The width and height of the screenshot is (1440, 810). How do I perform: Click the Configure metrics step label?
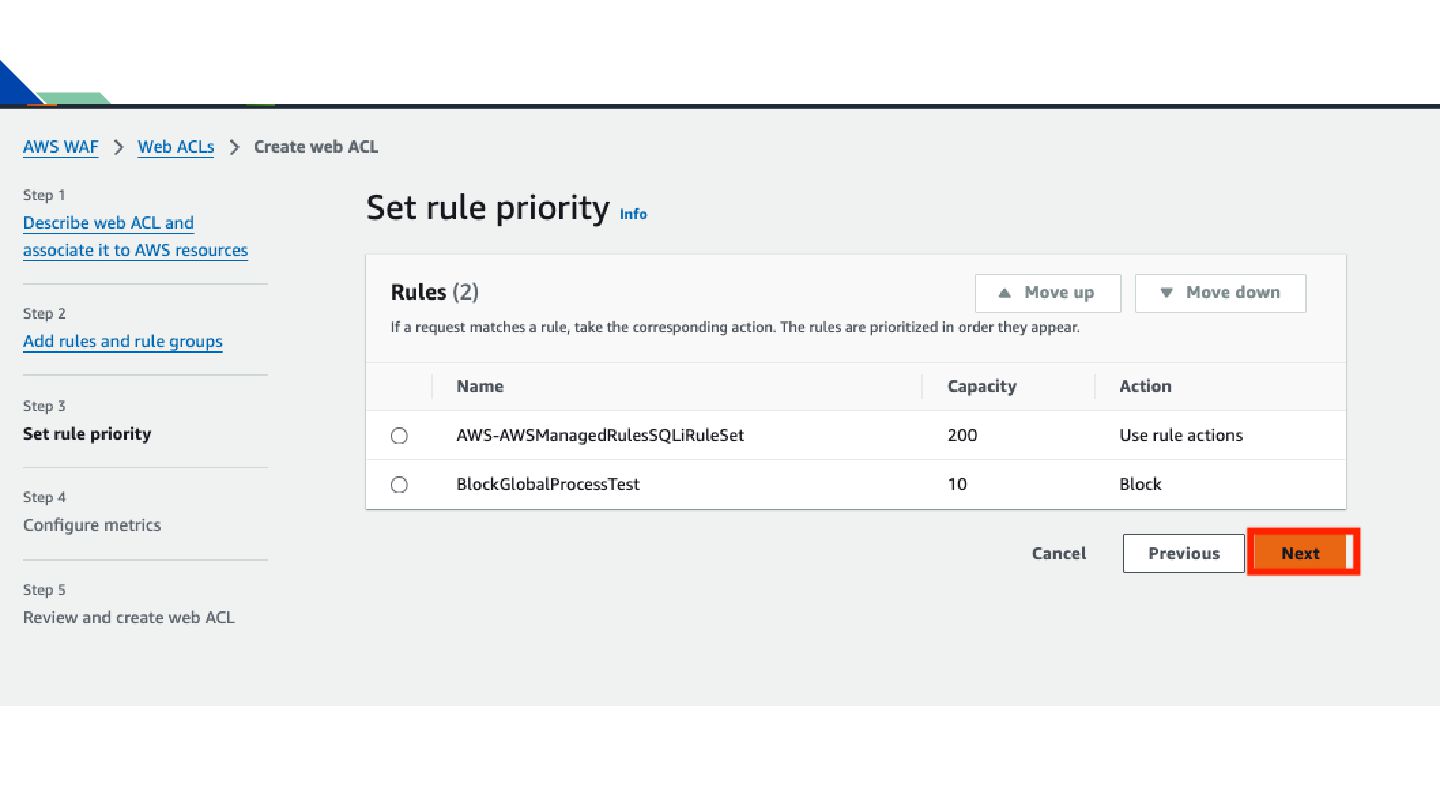[92, 525]
